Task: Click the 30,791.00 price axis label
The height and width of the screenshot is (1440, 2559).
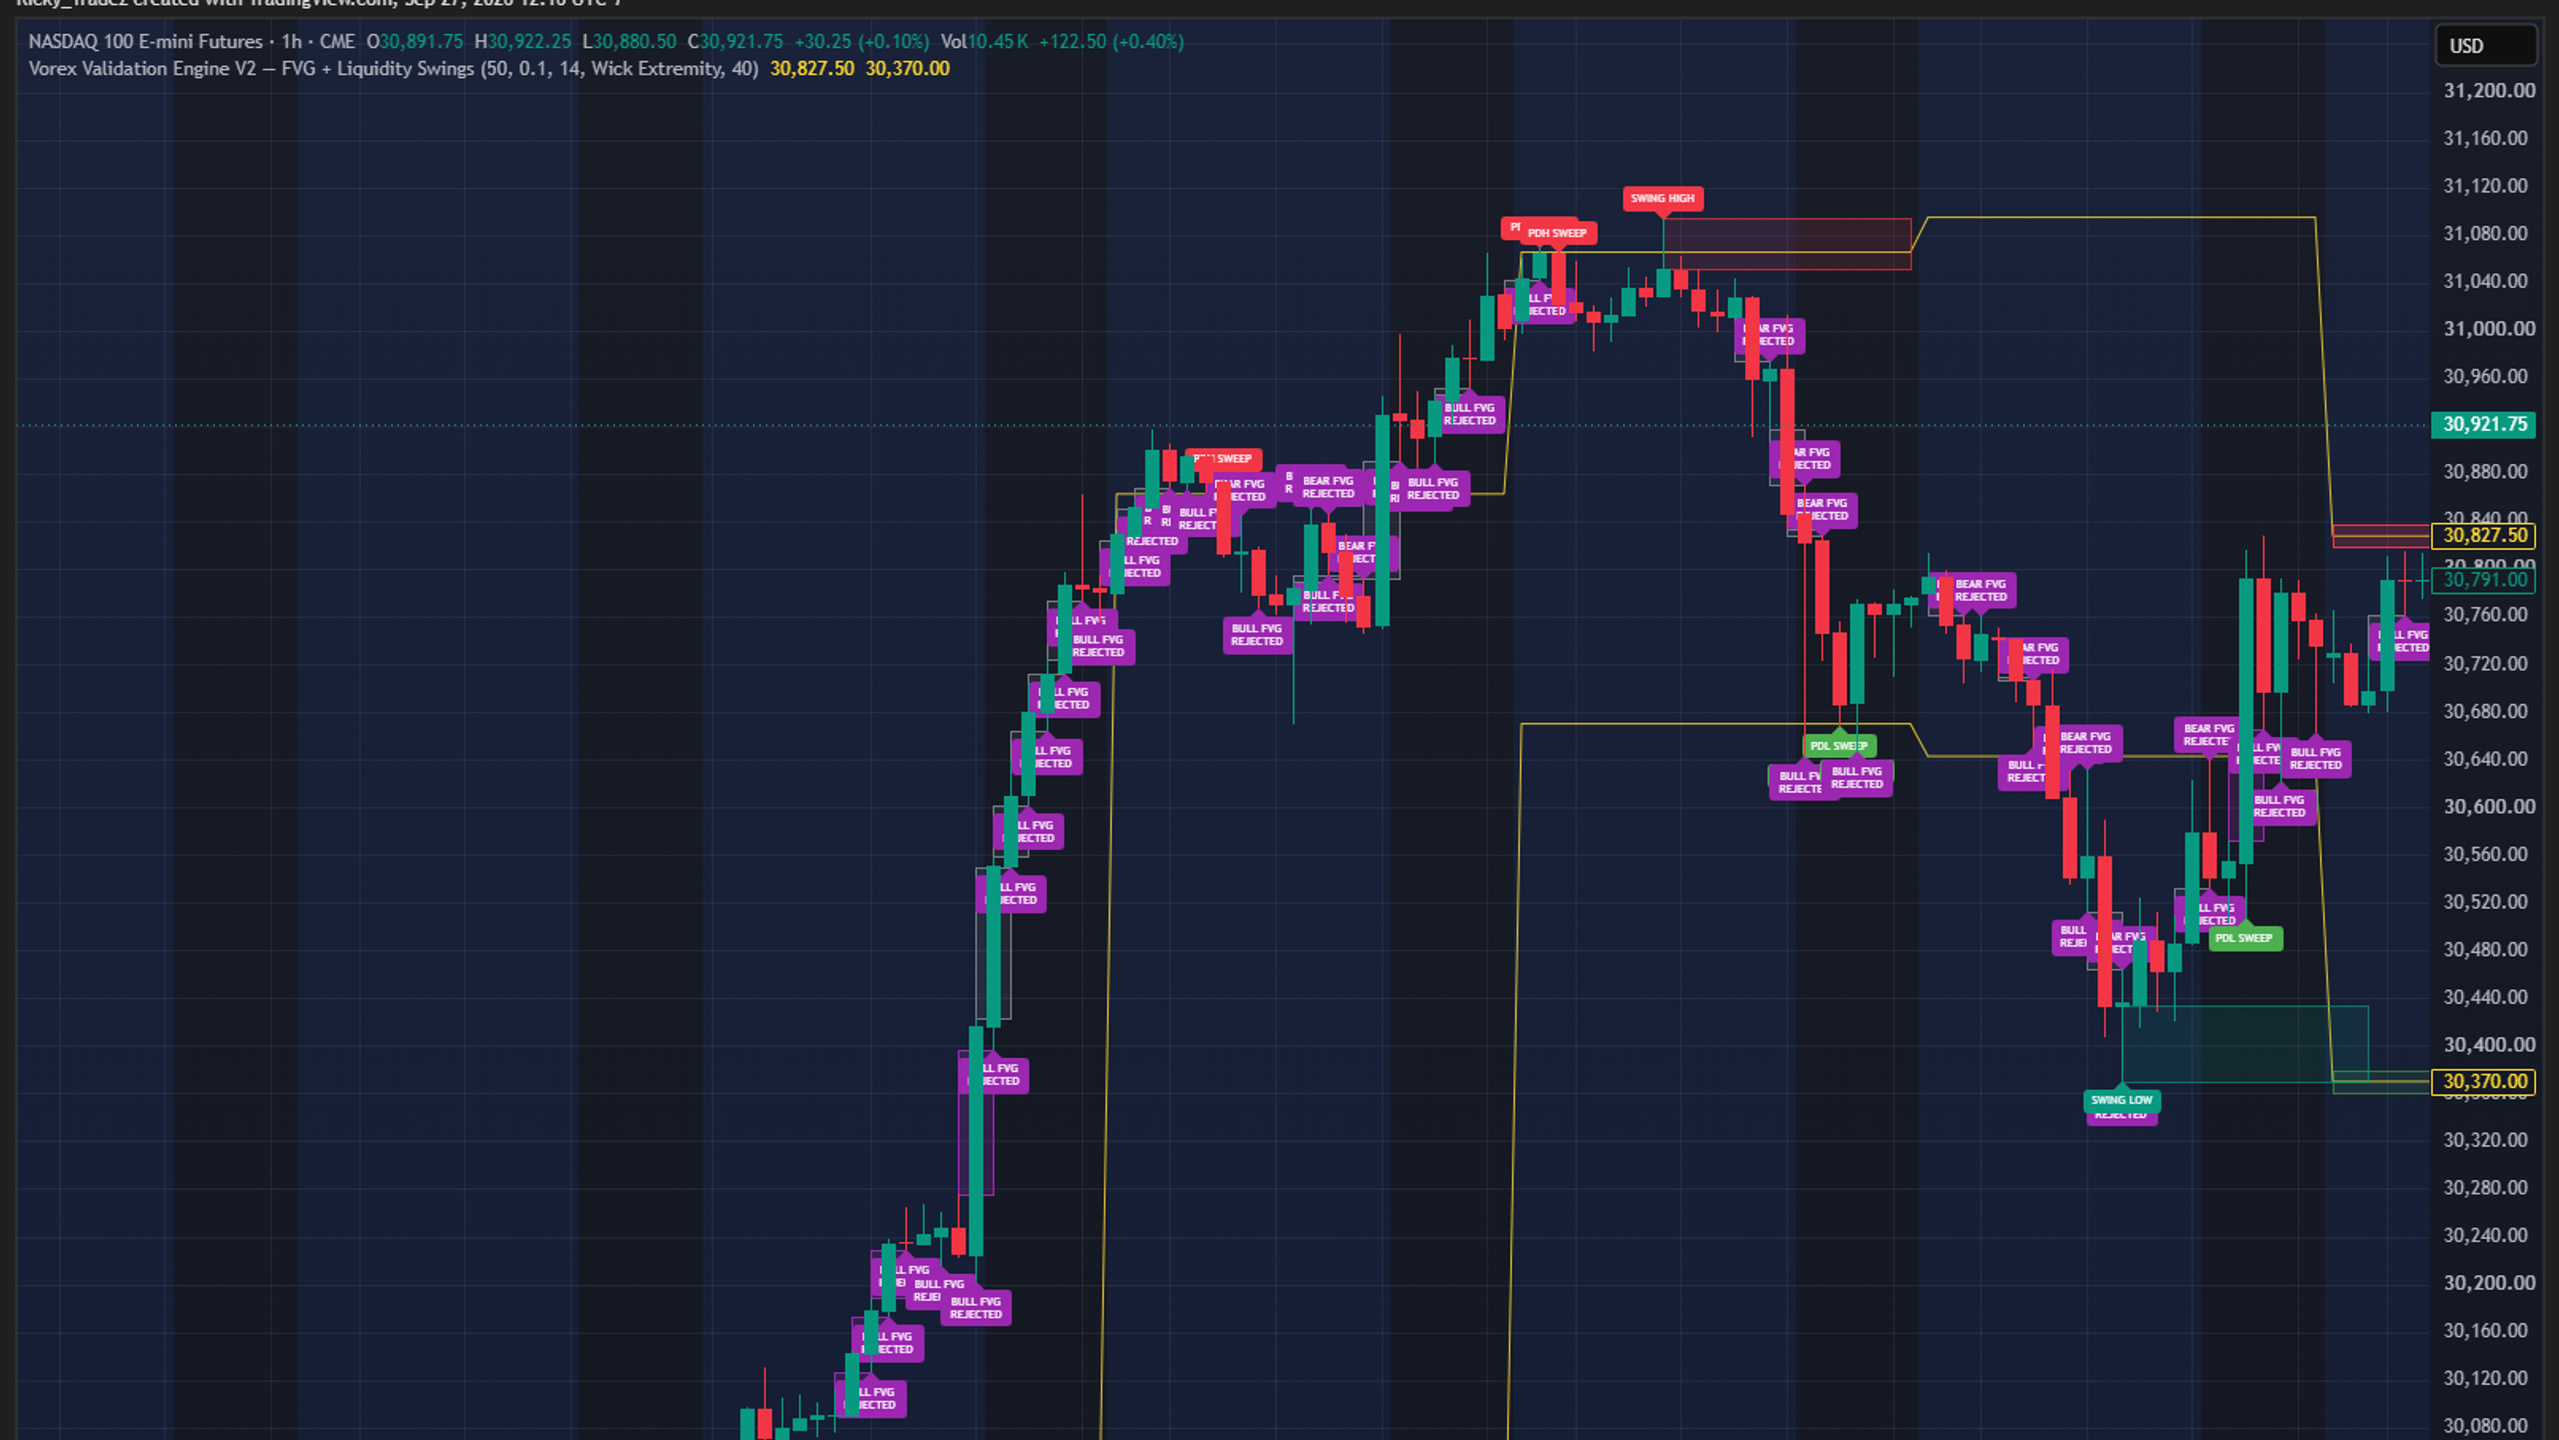Action: tap(2484, 580)
